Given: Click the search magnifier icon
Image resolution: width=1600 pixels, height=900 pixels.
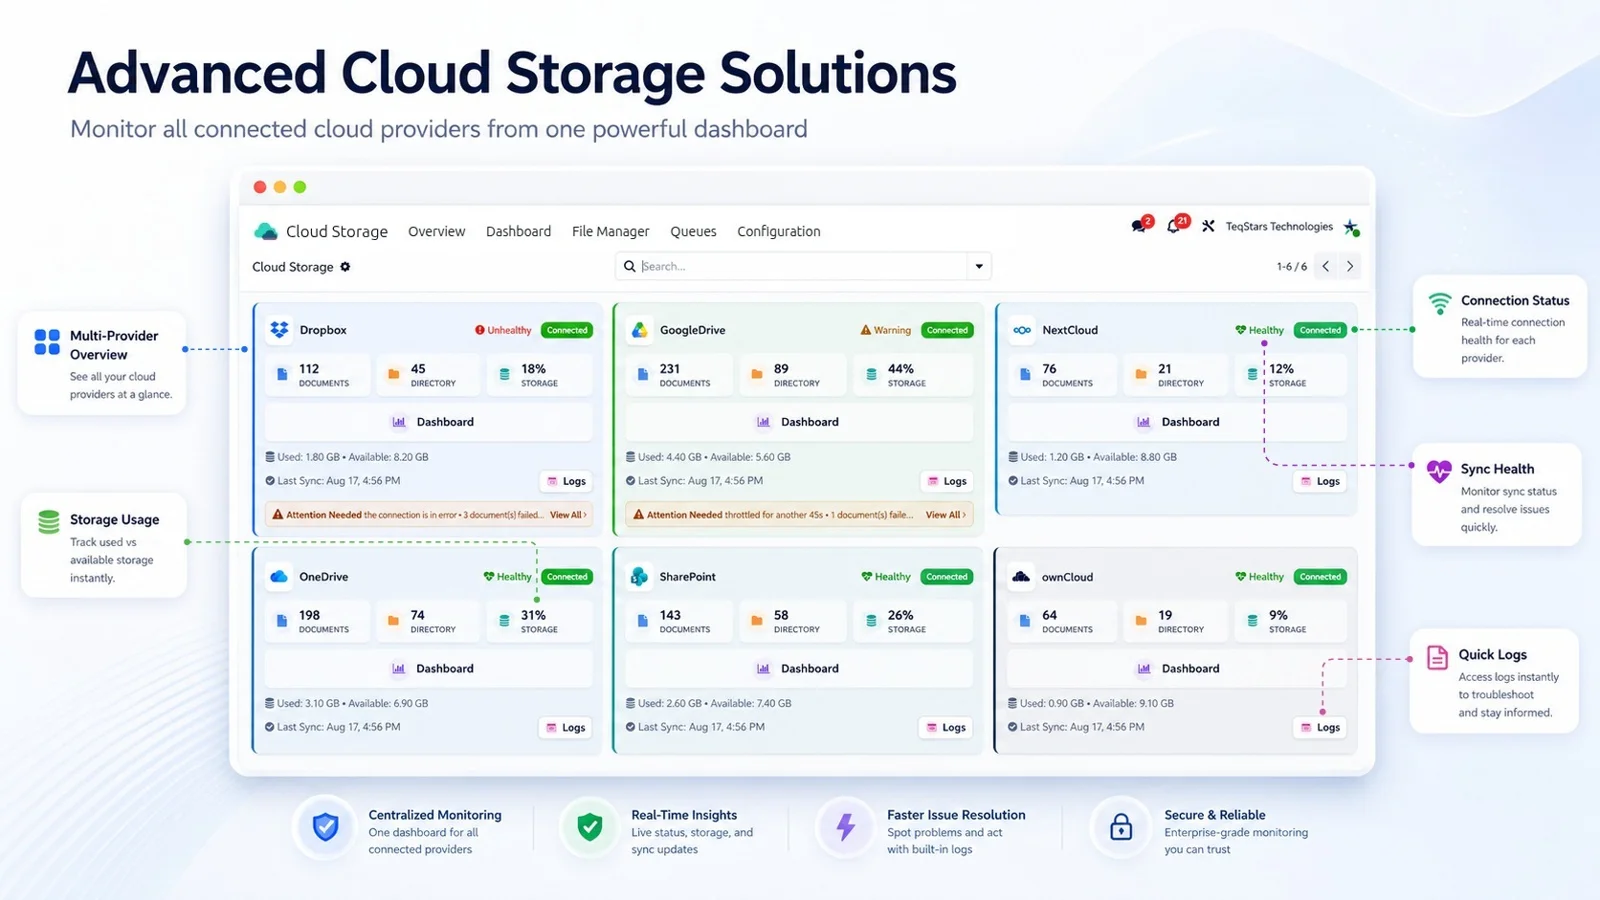Looking at the screenshot, I should click(x=630, y=266).
